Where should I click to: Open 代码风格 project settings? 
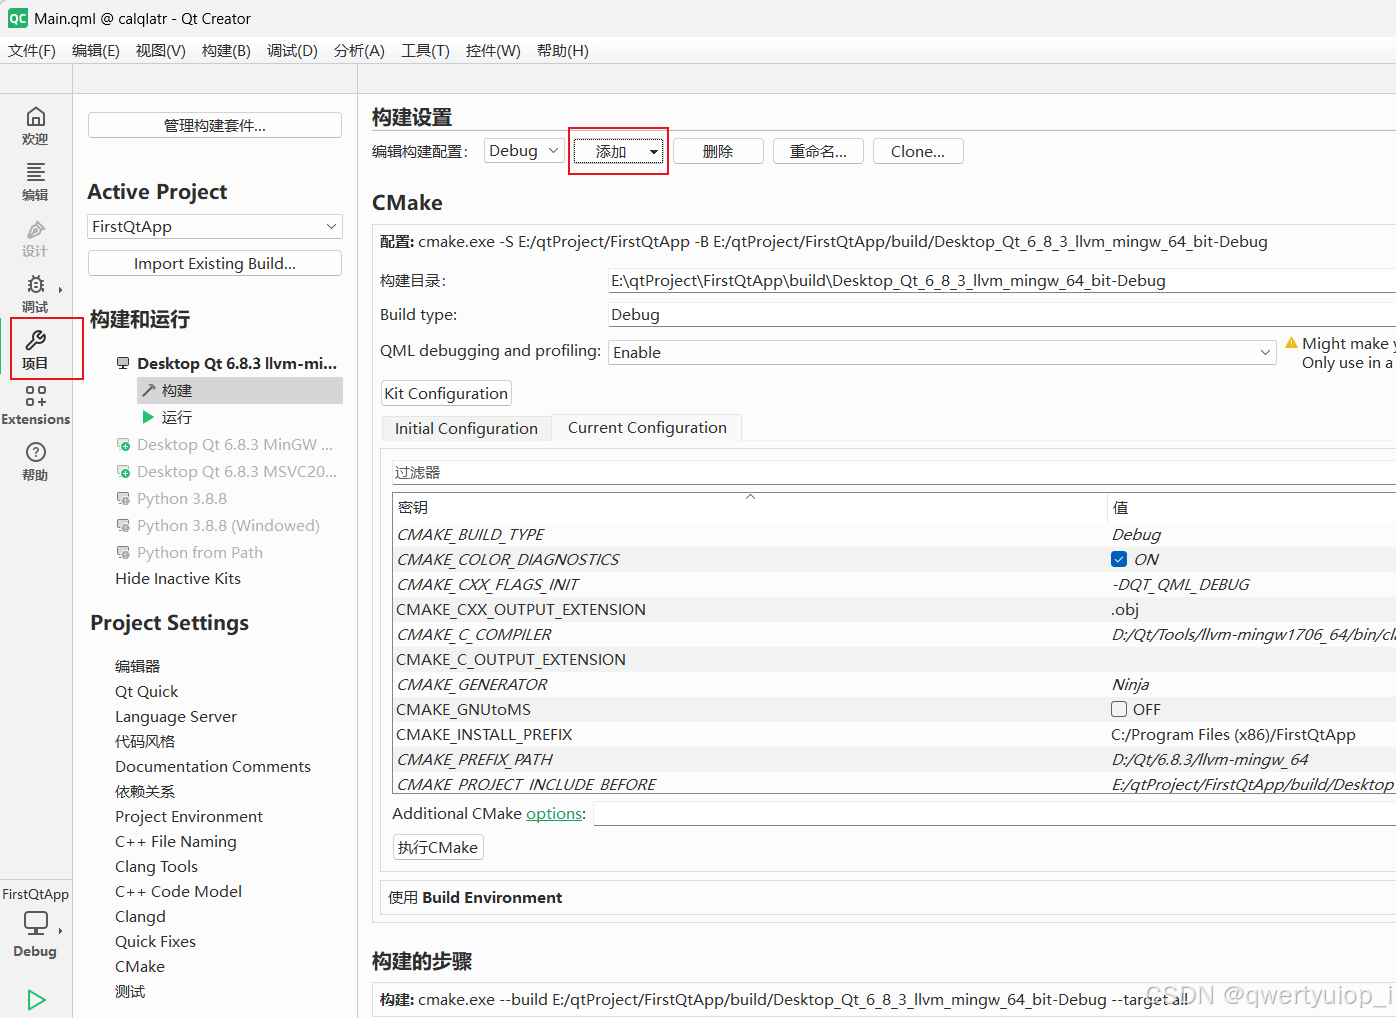tap(145, 741)
